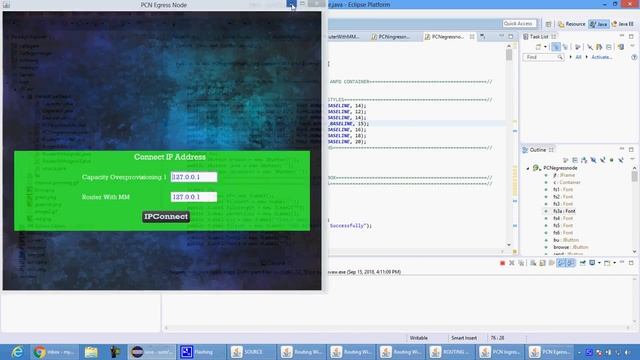The width and height of the screenshot is (640, 360).
Task: Terminate the running program in Console
Action: tap(502, 263)
